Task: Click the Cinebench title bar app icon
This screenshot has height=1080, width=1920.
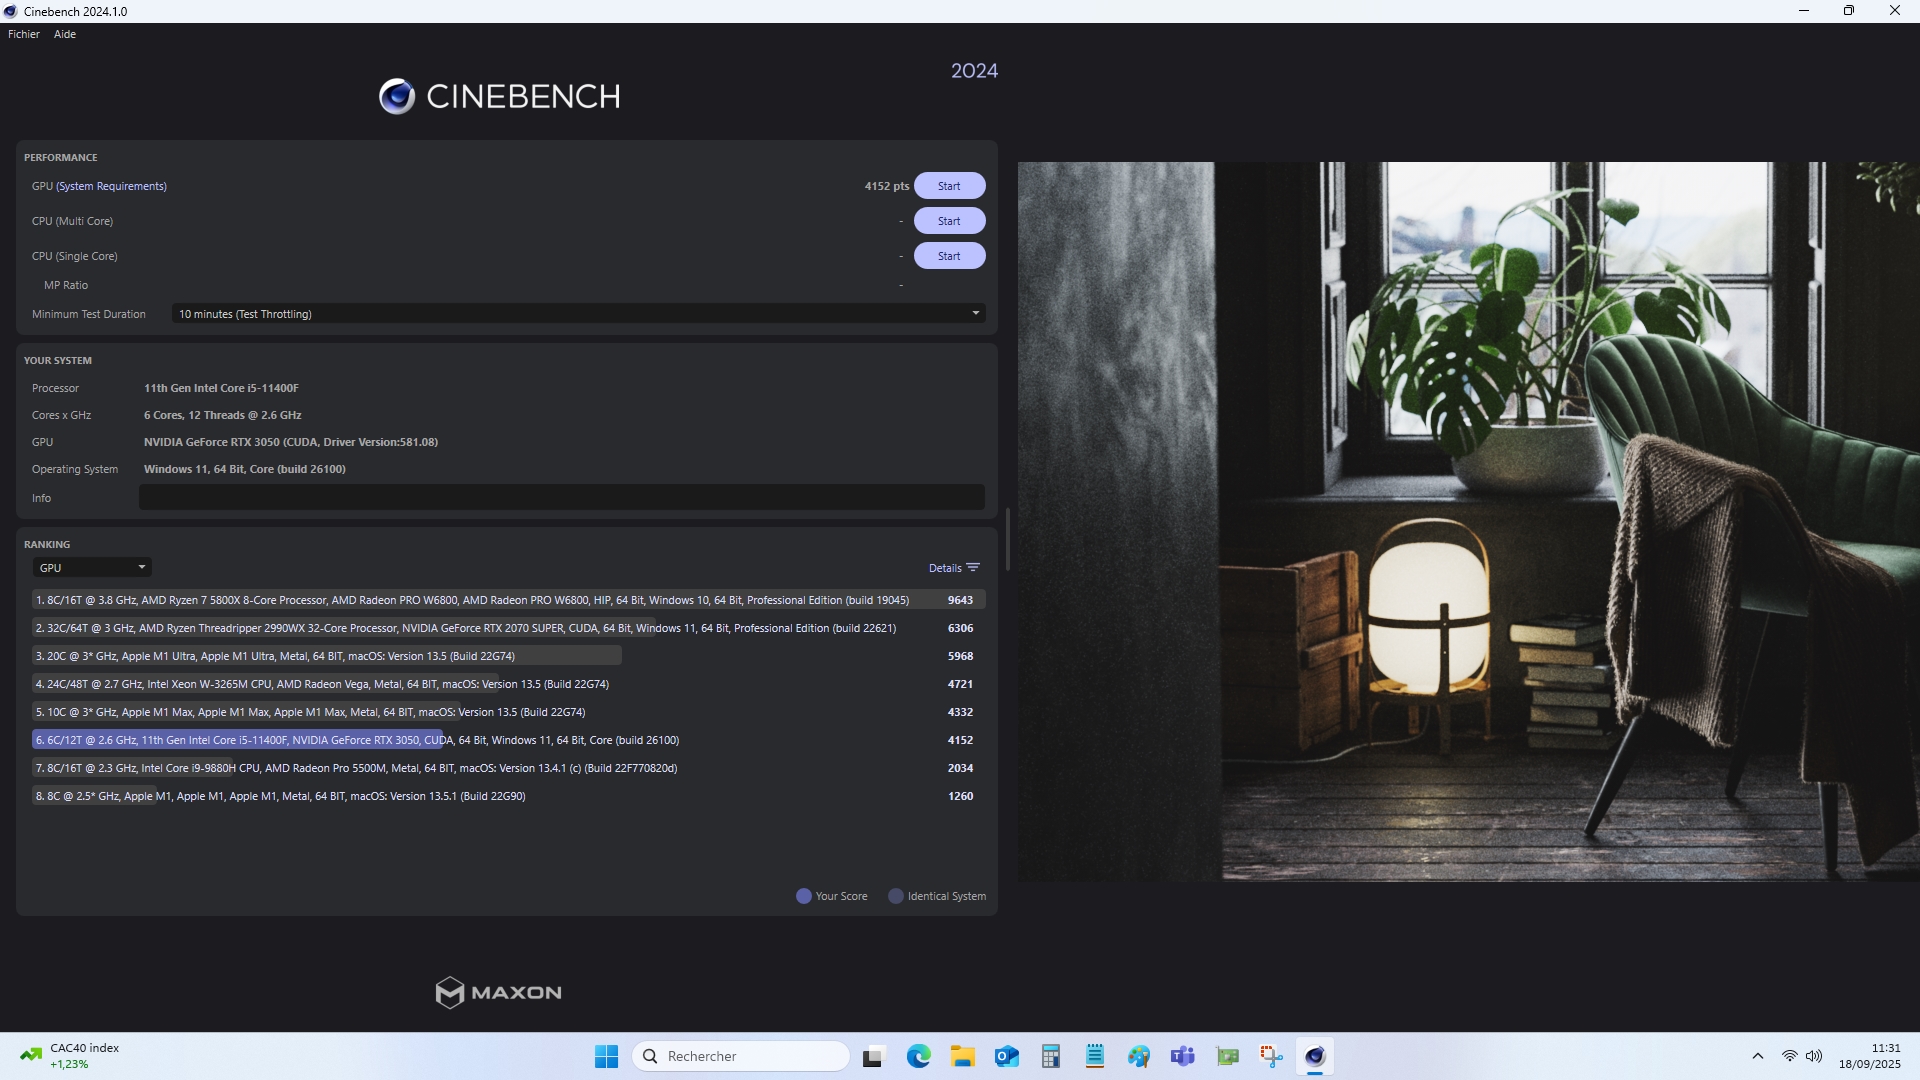Action: (10, 11)
